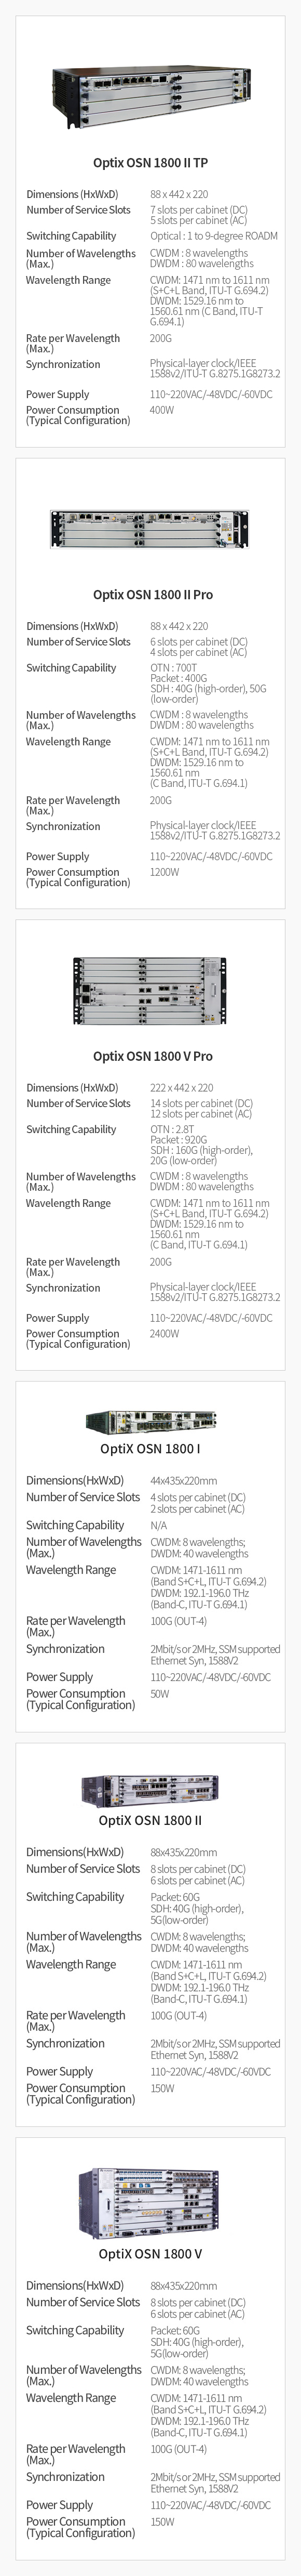The image size is (301, 2576).
Task: Click the 222 x 442 x 220 dimensions value
Action: coord(182,1087)
